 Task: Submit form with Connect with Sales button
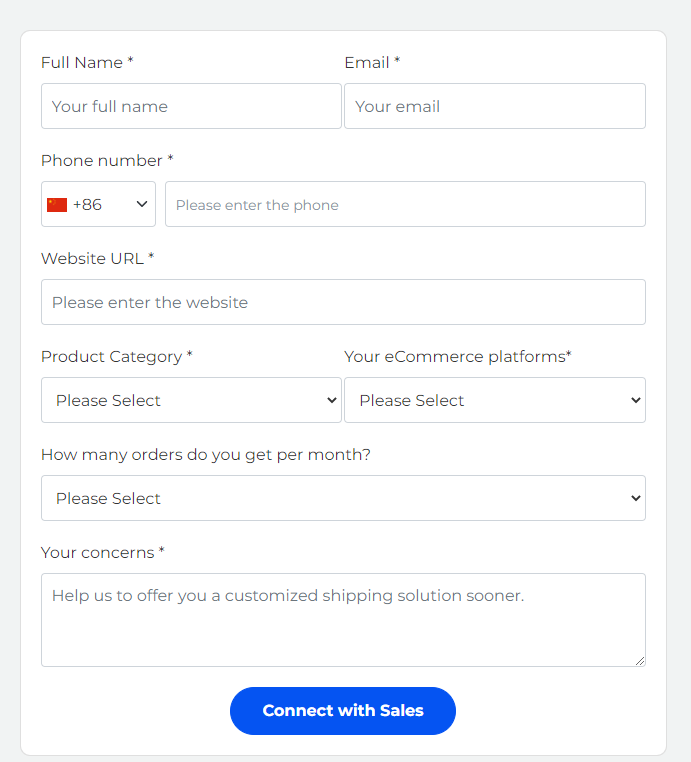click(343, 710)
